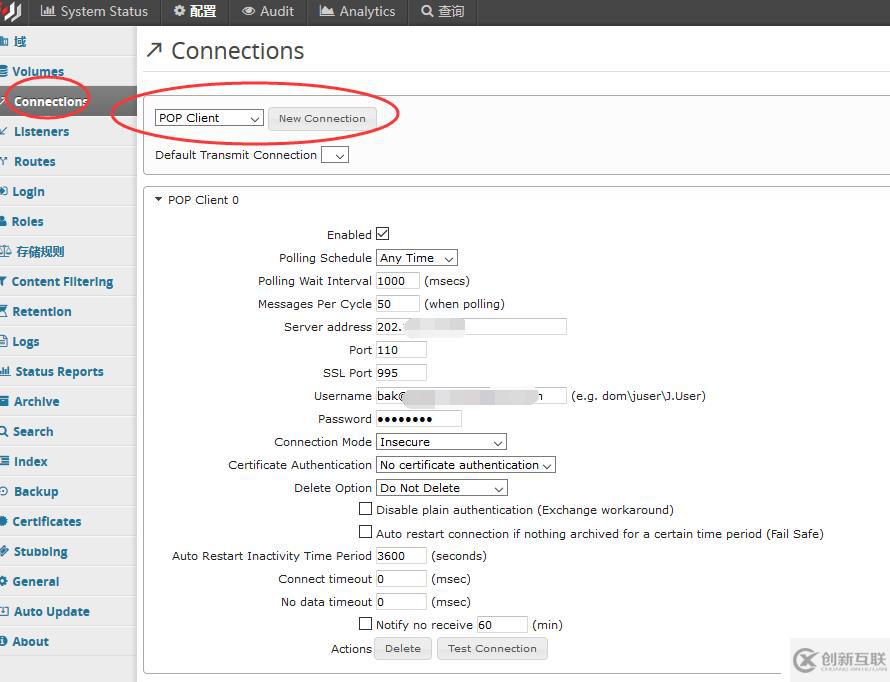Click Auto Restart Inactivity Time Period field

[401, 555]
